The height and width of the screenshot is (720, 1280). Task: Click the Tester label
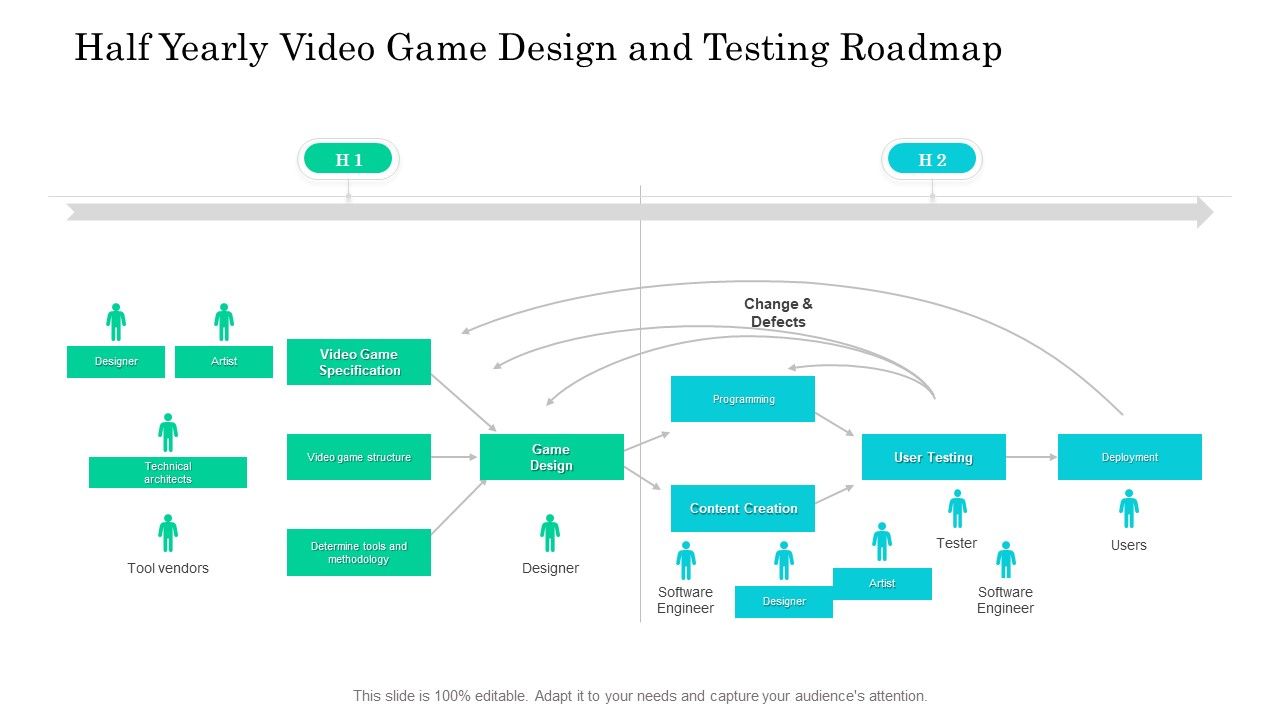coord(957,543)
